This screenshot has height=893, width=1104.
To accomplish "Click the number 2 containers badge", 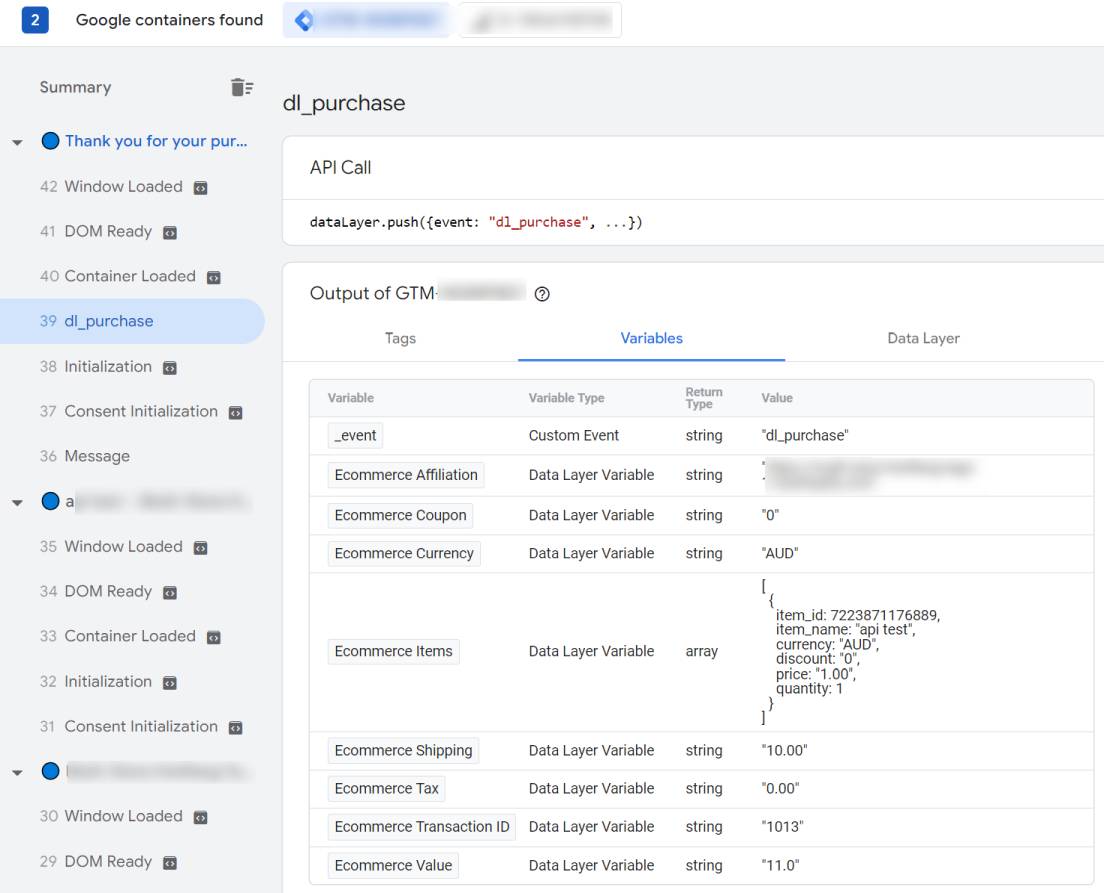I will [34, 20].
